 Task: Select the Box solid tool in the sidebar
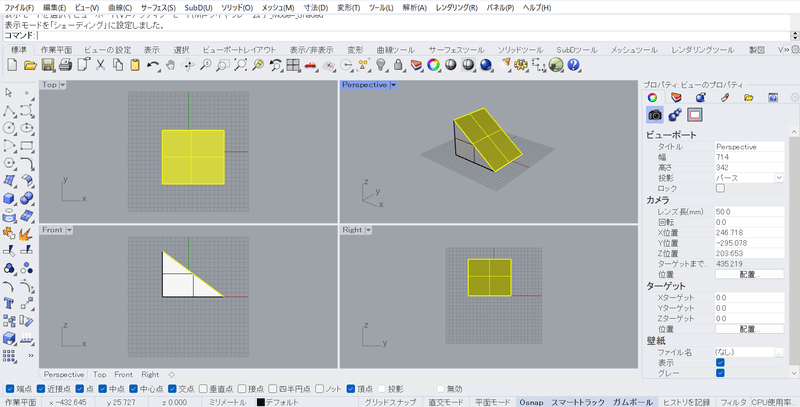pos(9,198)
